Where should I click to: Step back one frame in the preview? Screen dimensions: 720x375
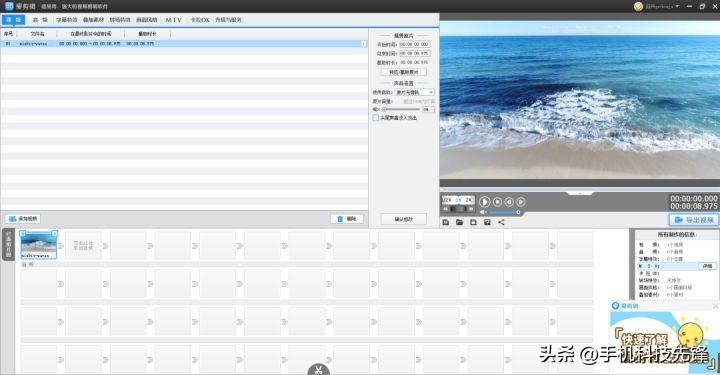click(509, 201)
